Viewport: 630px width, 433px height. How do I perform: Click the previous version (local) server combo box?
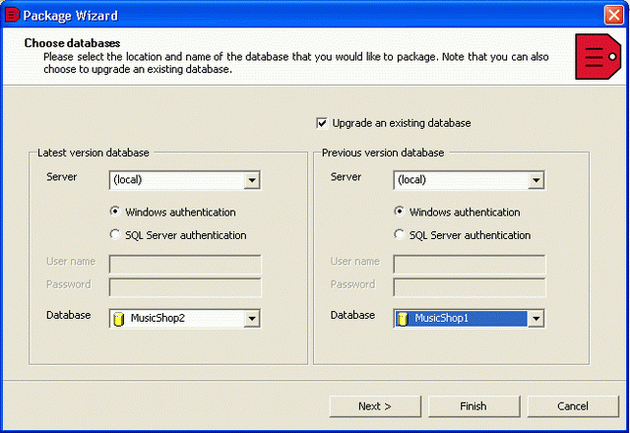click(x=469, y=180)
